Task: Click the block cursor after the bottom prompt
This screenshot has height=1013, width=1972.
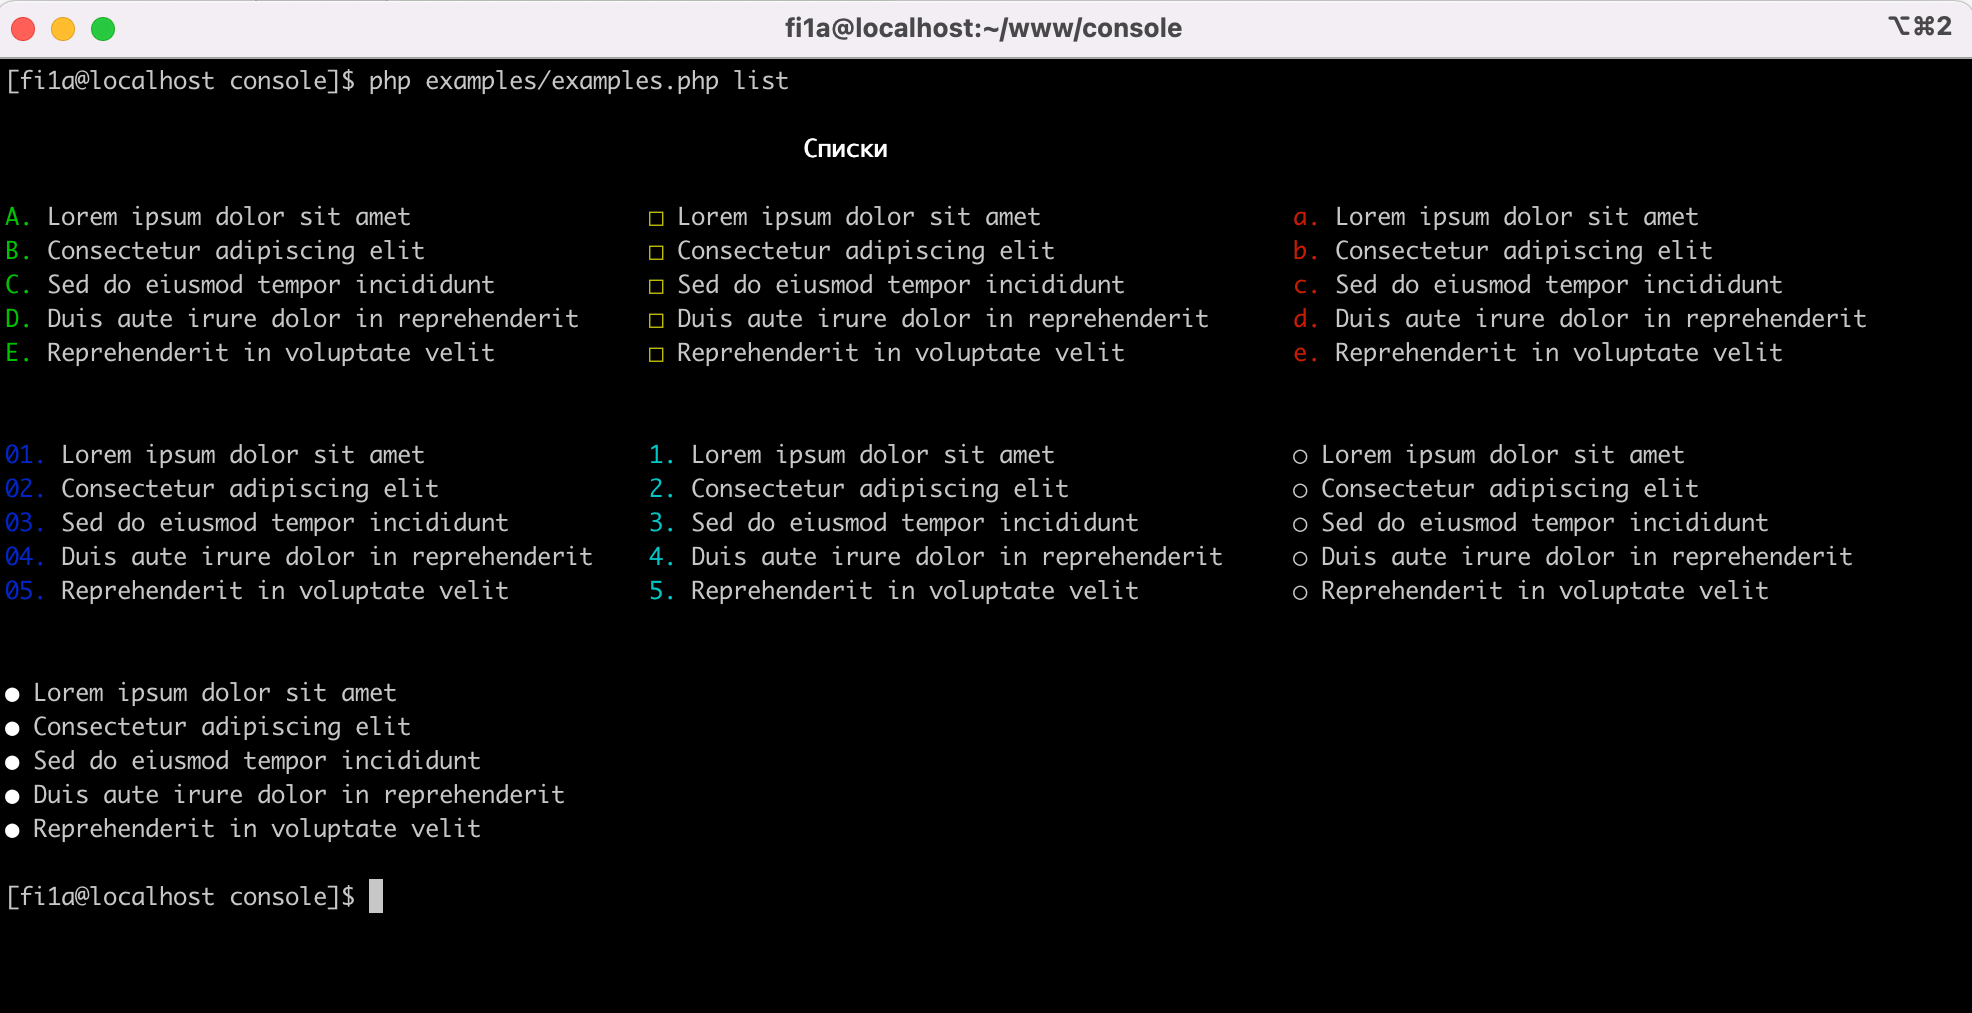Action: pyautogui.click(x=376, y=896)
